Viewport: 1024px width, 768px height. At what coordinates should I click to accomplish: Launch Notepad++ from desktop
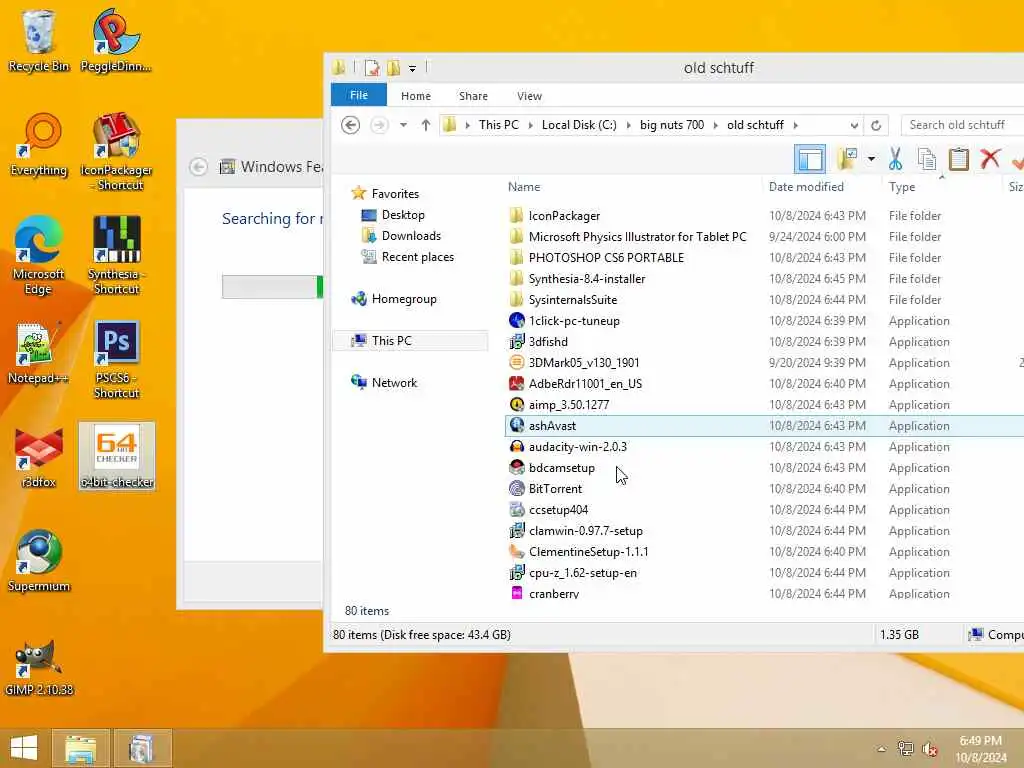39,353
